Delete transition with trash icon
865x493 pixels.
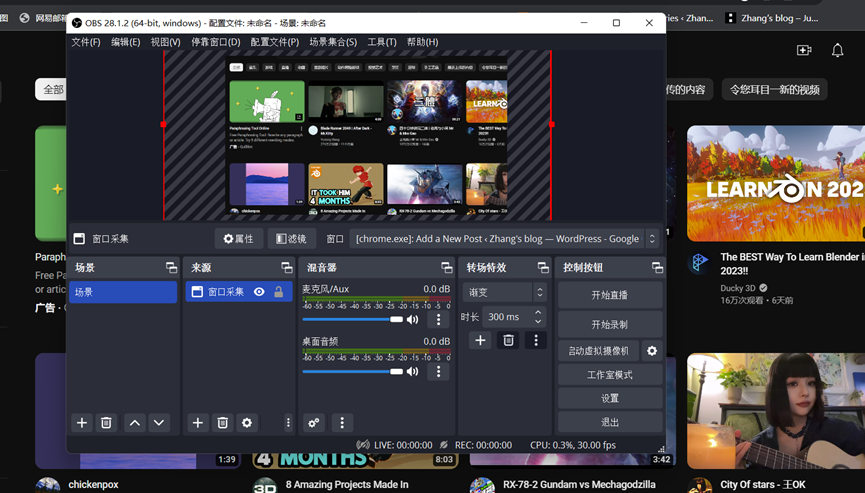[x=508, y=340]
